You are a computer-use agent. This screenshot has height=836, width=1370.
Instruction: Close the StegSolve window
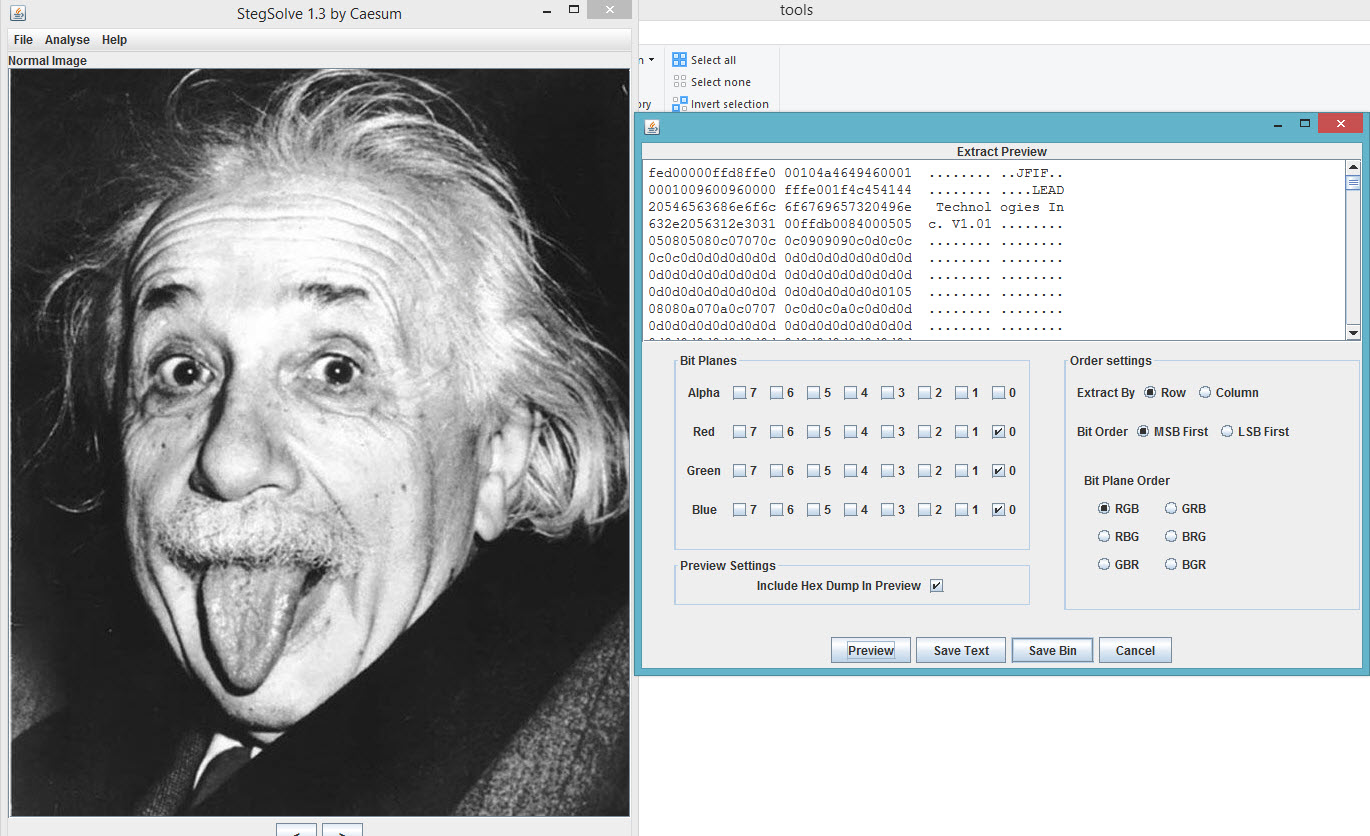click(609, 10)
